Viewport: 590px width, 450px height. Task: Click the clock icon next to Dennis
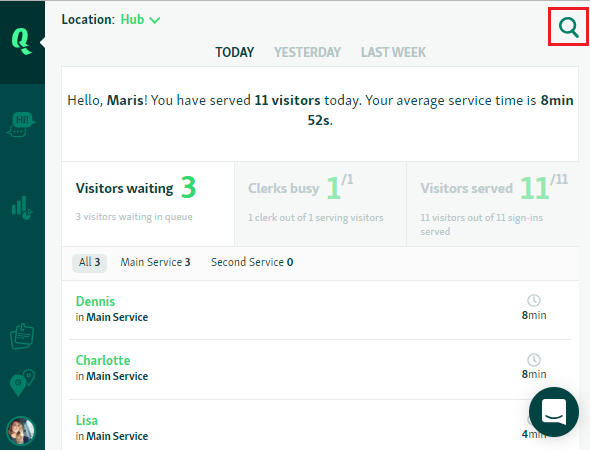coord(534,300)
